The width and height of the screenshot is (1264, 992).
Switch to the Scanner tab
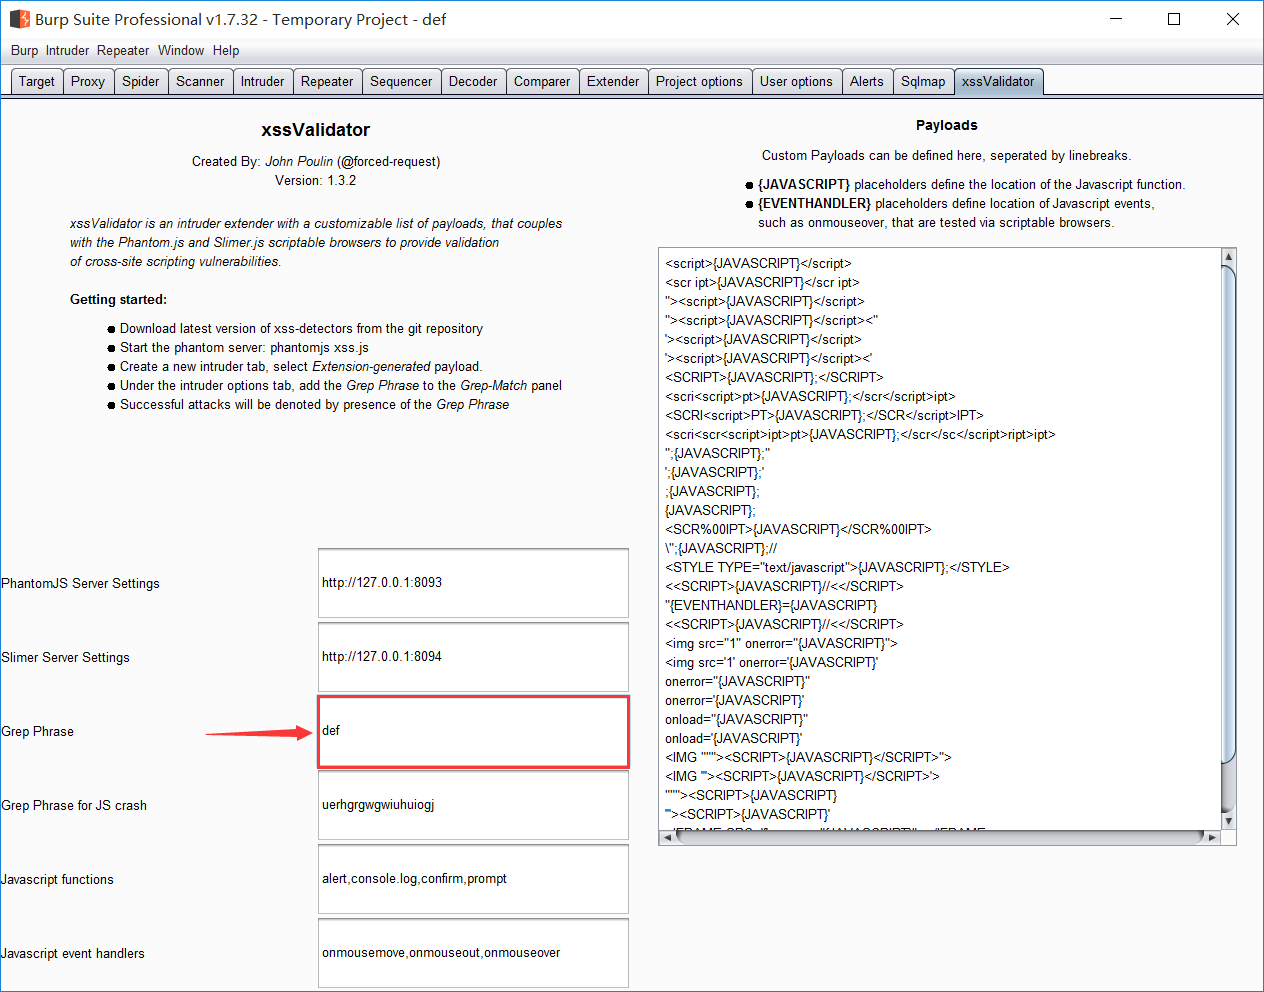click(x=200, y=82)
